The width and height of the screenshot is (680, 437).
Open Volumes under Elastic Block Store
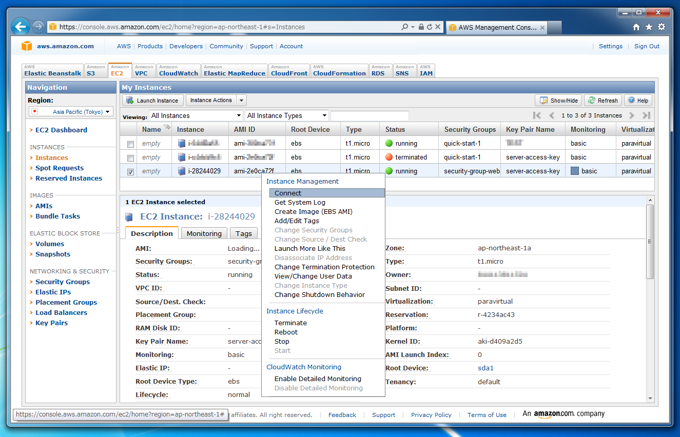49,244
